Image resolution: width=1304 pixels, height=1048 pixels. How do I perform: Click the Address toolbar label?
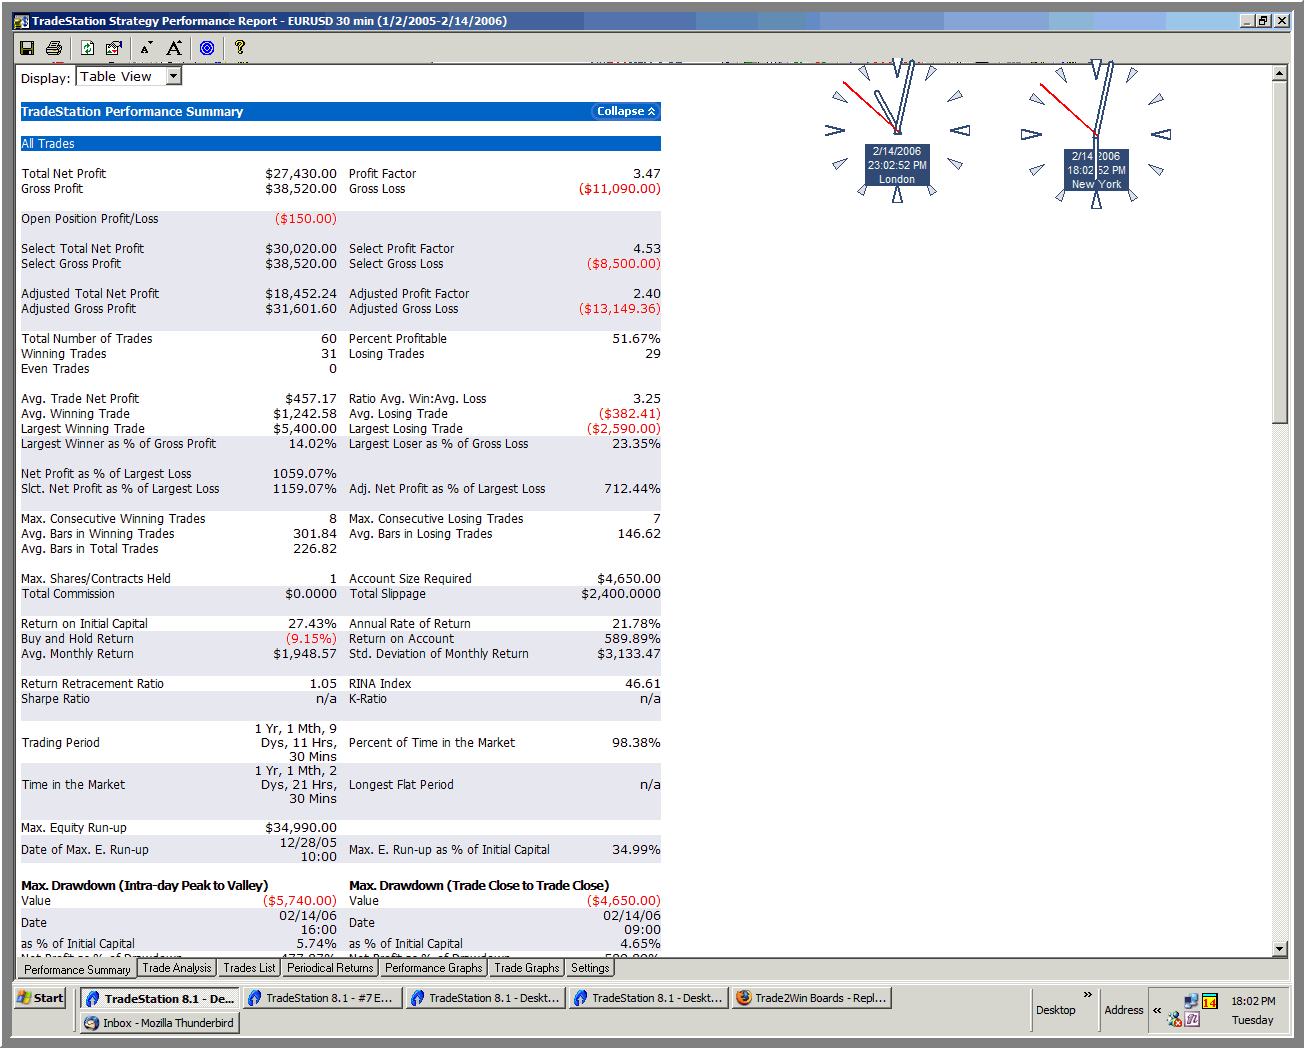(x=1124, y=1010)
